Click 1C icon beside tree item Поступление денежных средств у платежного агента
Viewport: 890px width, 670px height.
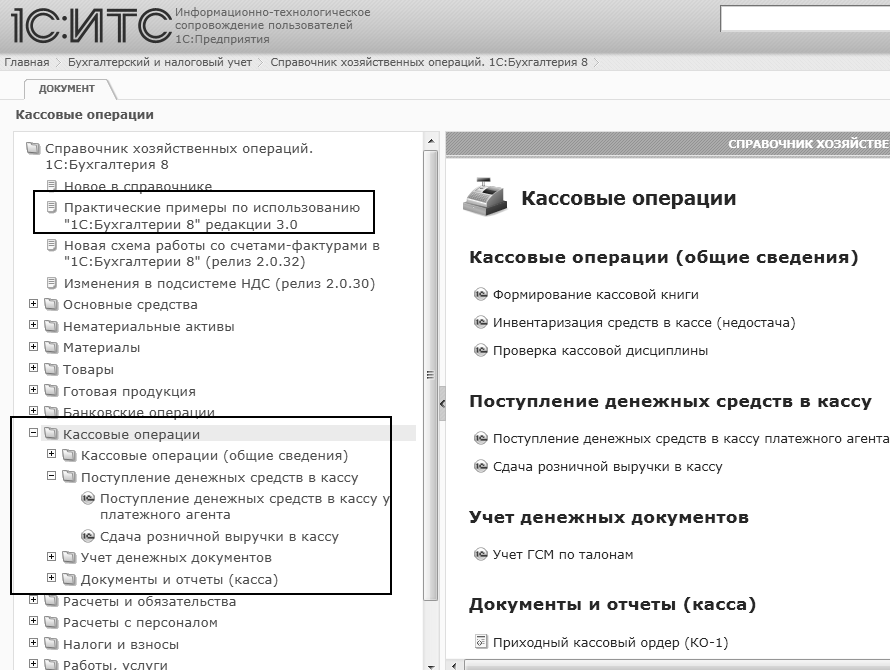click(88, 498)
